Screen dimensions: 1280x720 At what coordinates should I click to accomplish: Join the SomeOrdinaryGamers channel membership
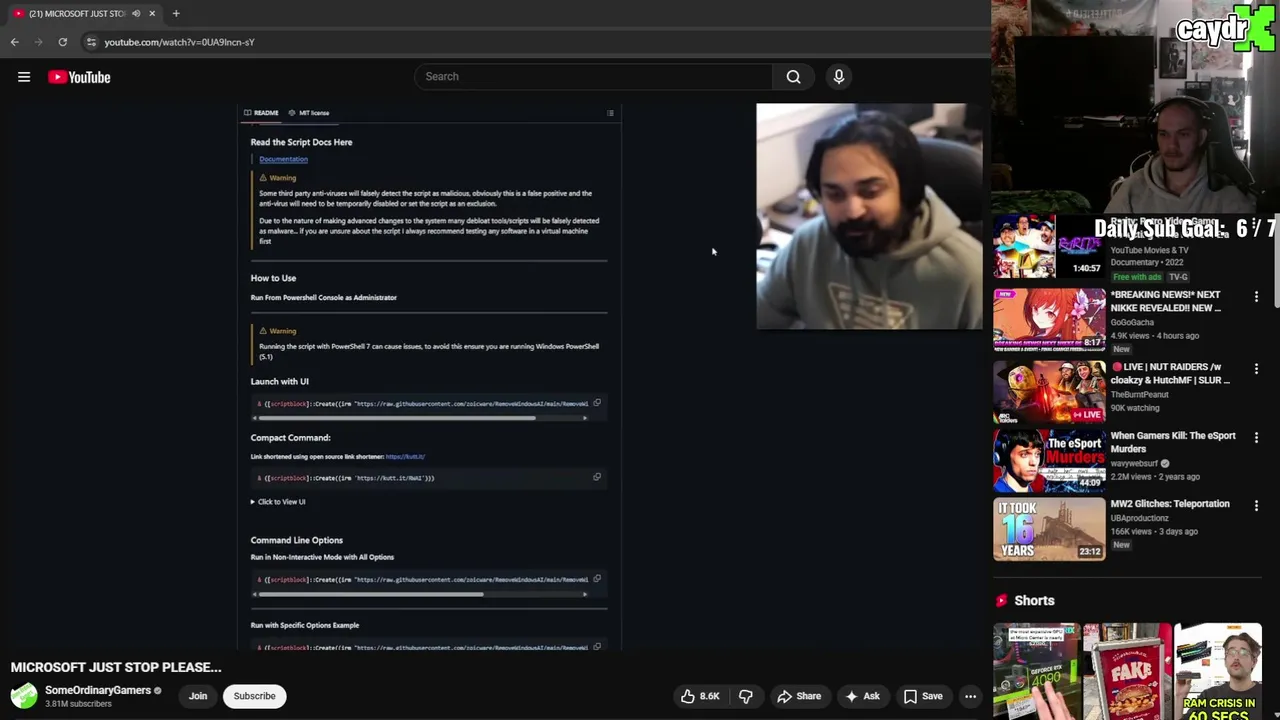[x=198, y=696]
